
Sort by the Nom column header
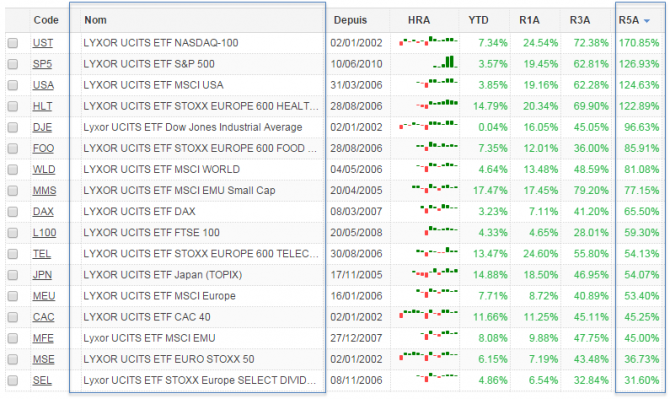click(95, 20)
